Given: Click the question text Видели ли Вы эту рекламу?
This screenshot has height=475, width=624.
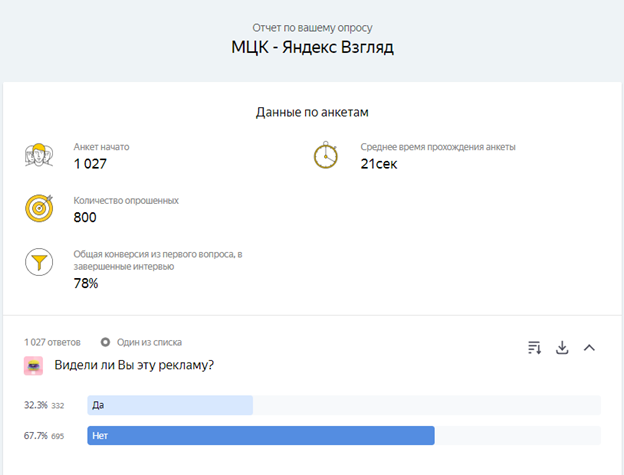Looking at the screenshot, I should tap(134, 365).
